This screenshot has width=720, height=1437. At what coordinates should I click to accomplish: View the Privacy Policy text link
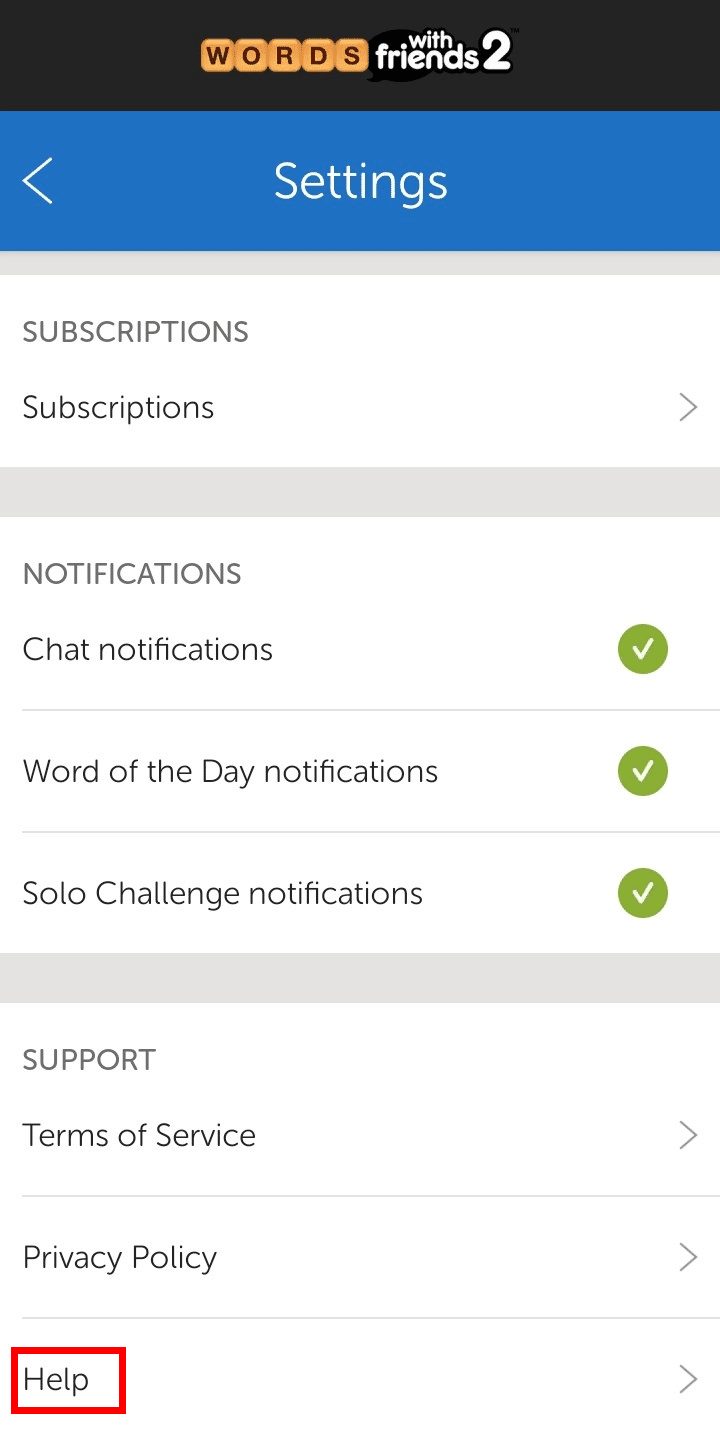[x=120, y=1257]
